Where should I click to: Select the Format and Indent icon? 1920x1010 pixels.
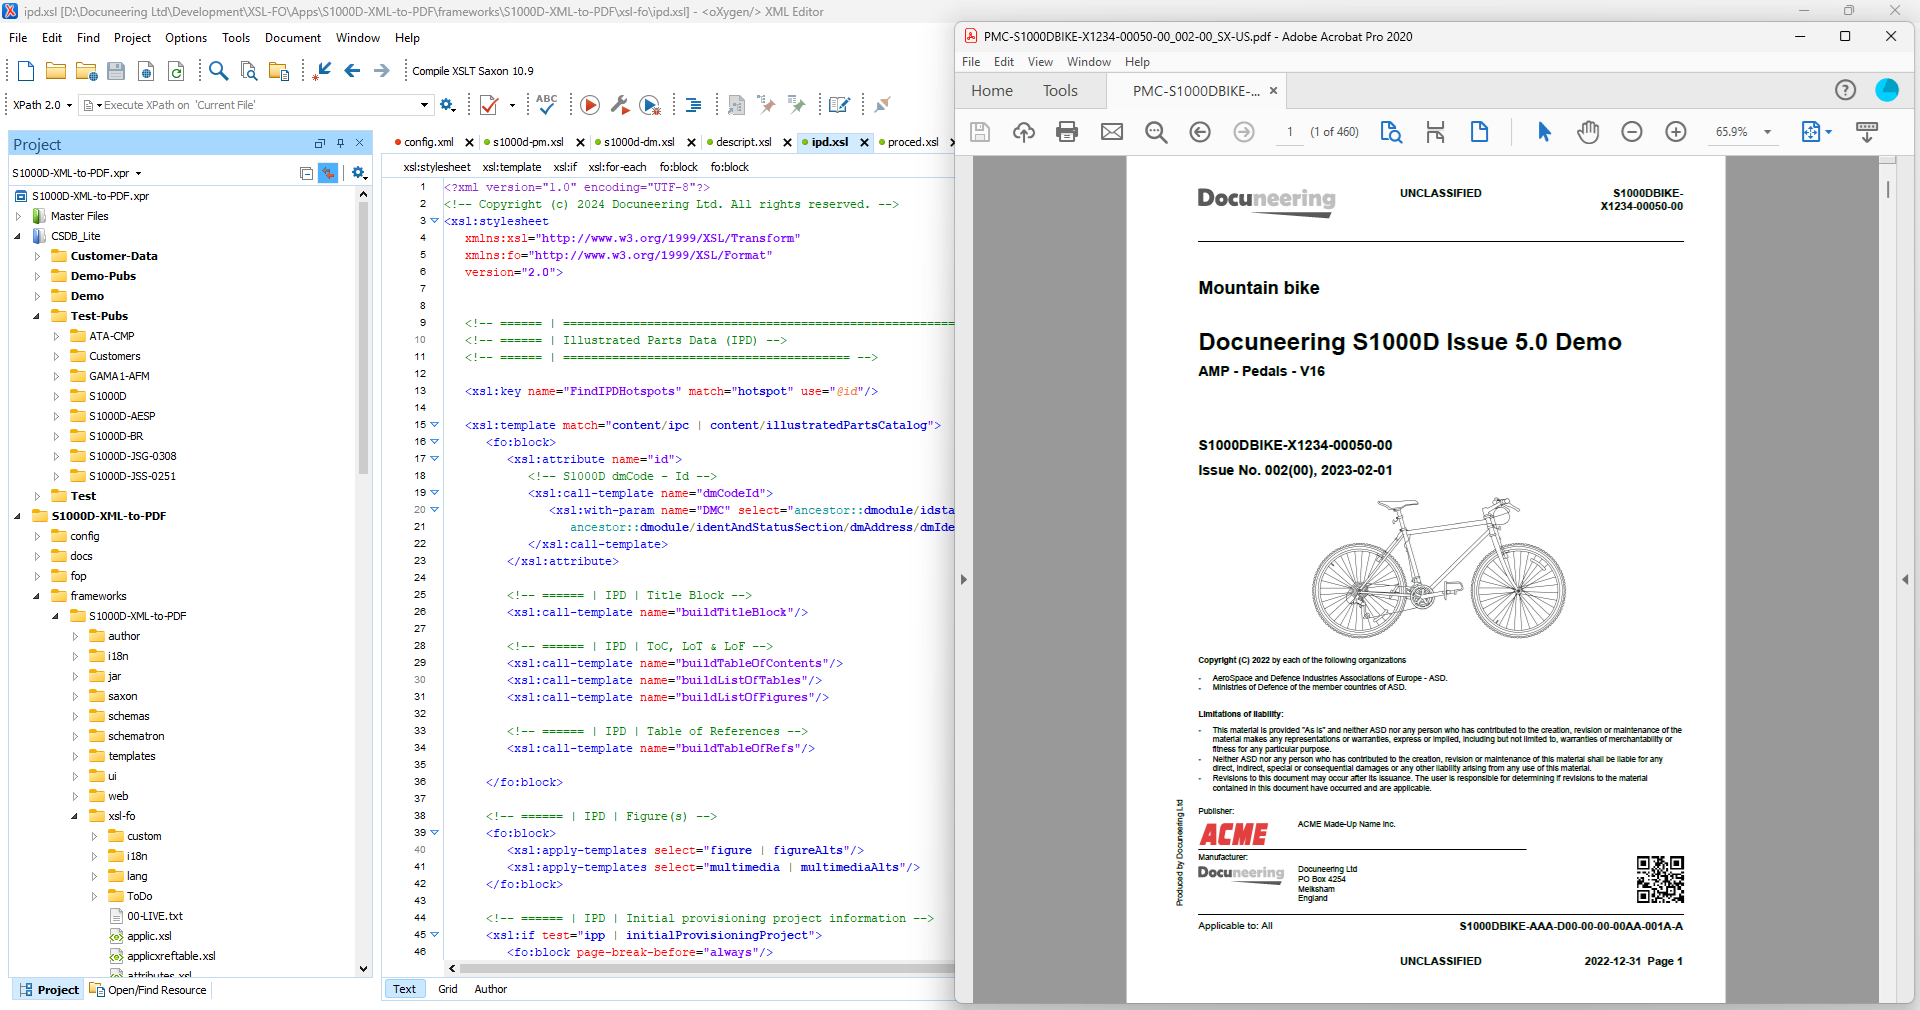pos(693,105)
